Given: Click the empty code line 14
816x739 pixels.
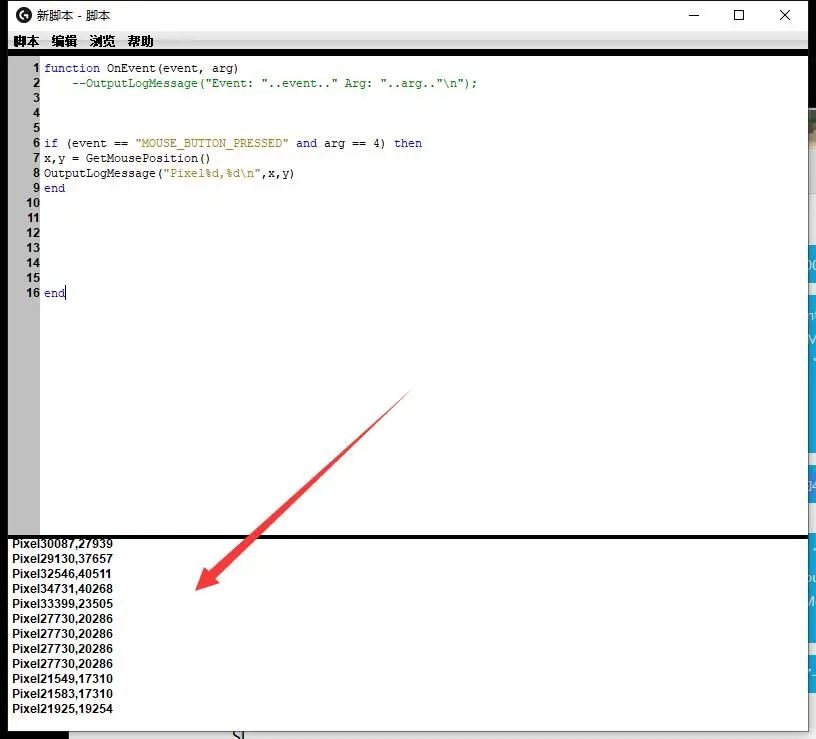Looking at the screenshot, I should (x=423, y=263).
